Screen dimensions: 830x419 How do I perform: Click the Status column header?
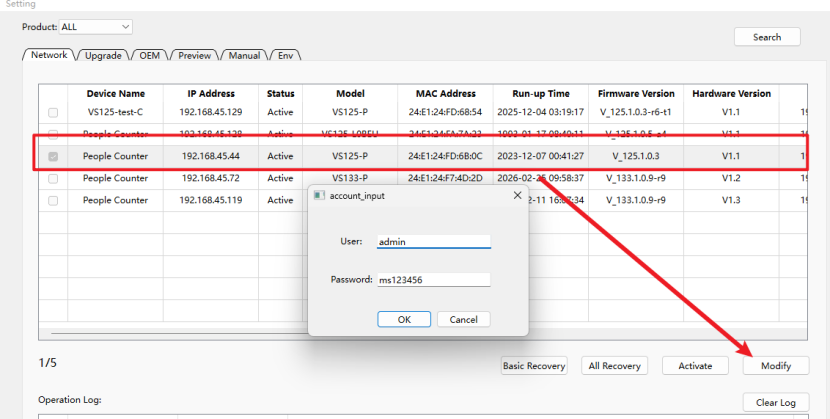pos(281,94)
